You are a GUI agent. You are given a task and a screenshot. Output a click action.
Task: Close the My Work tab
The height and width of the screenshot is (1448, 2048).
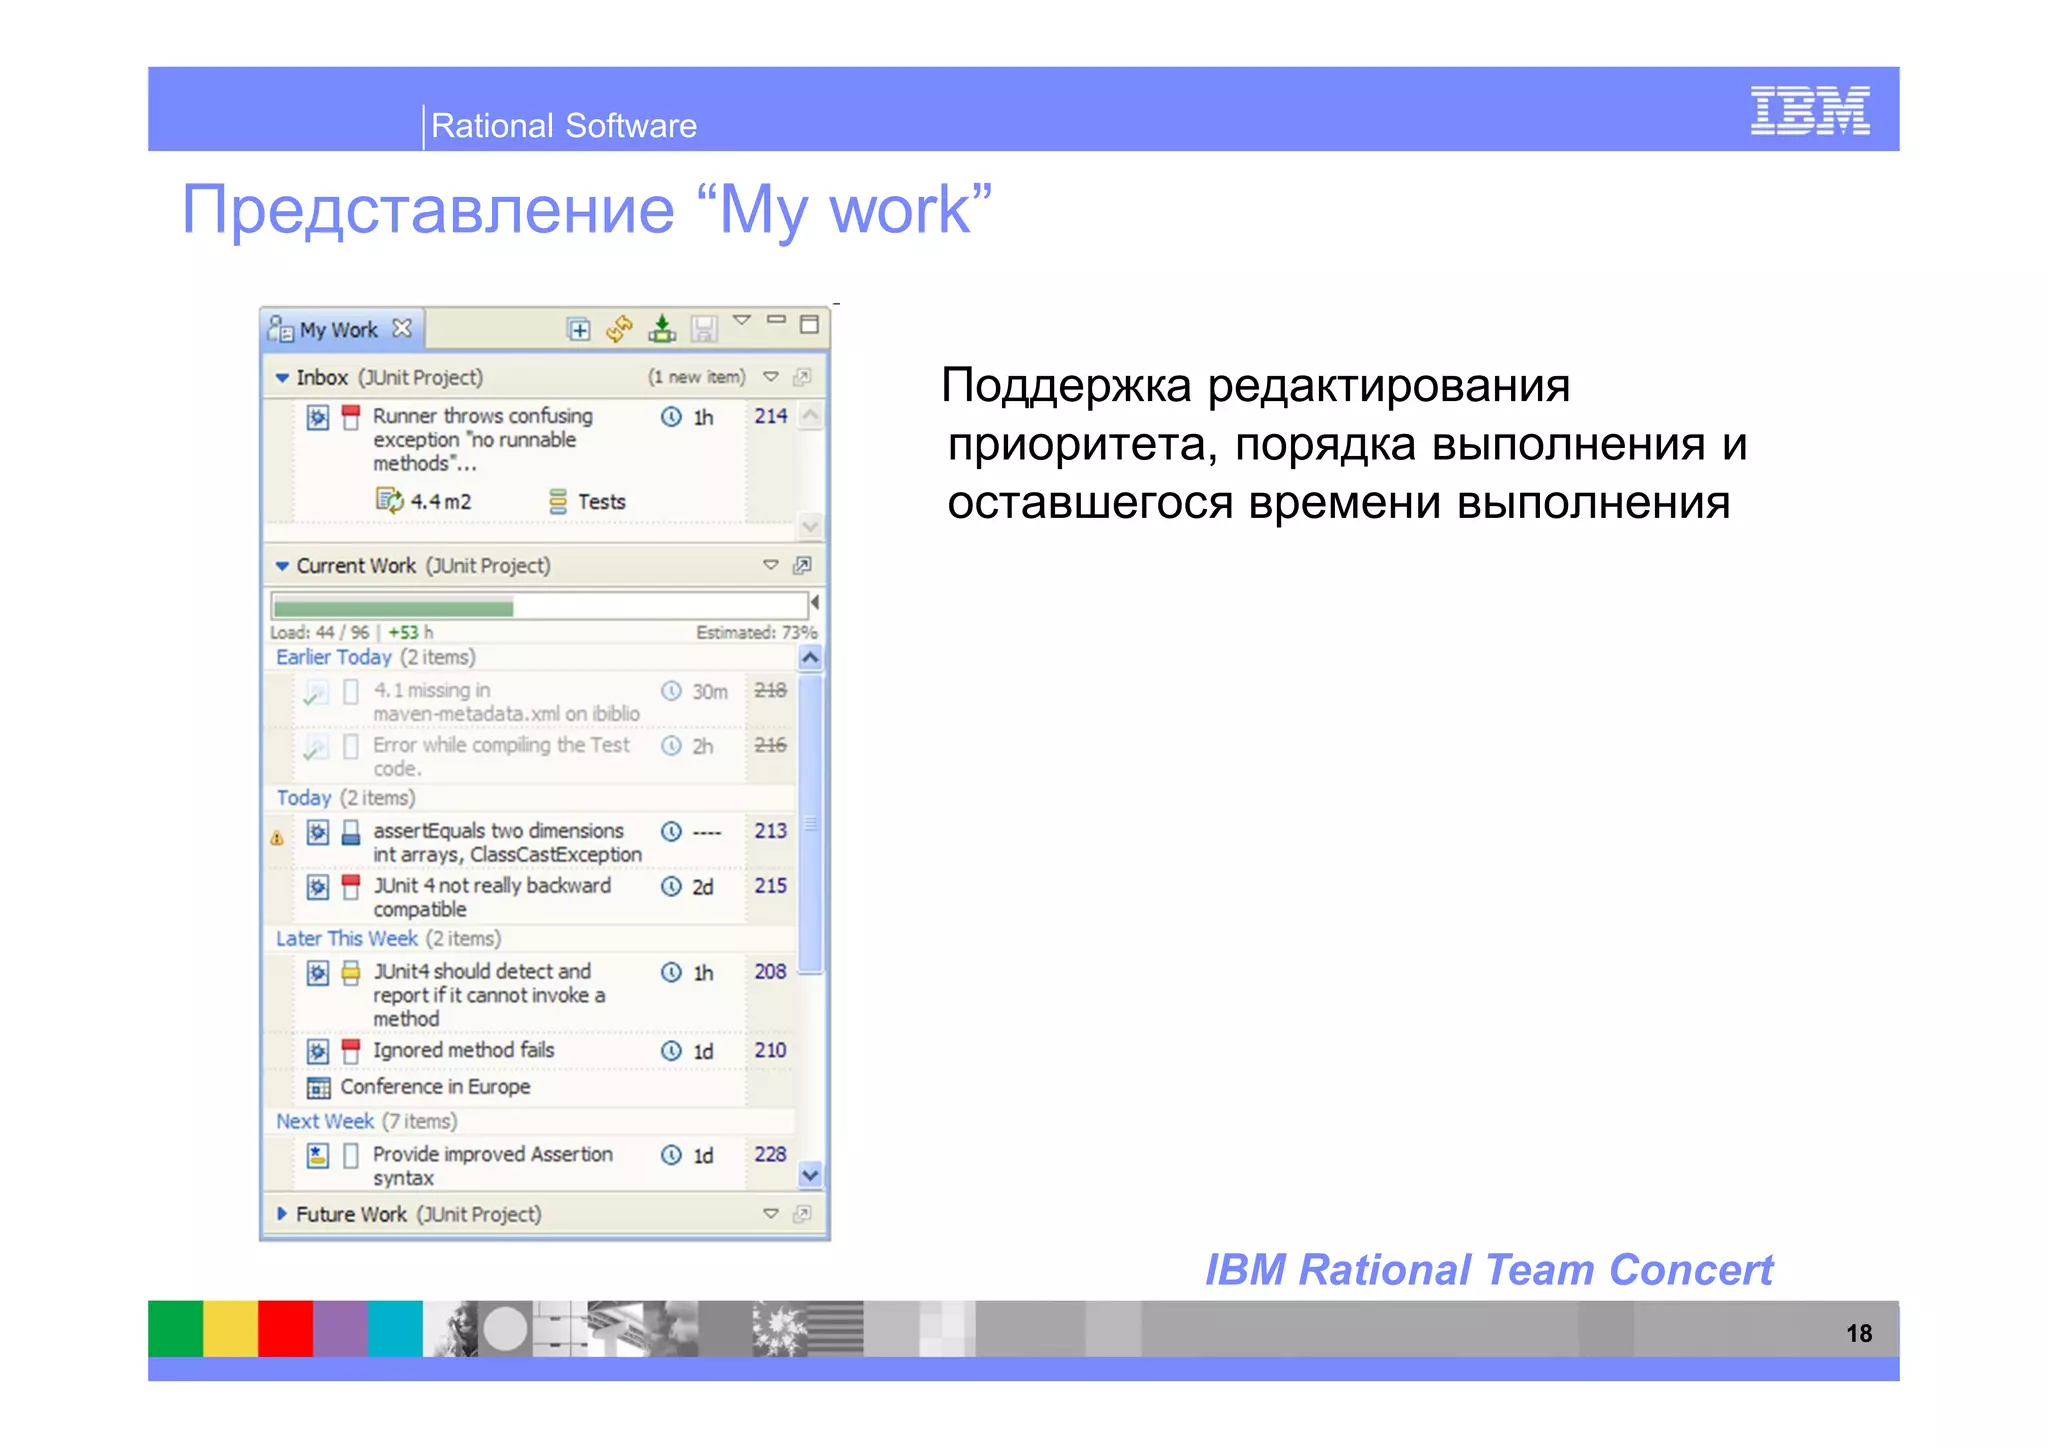pyautogui.click(x=402, y=328)
